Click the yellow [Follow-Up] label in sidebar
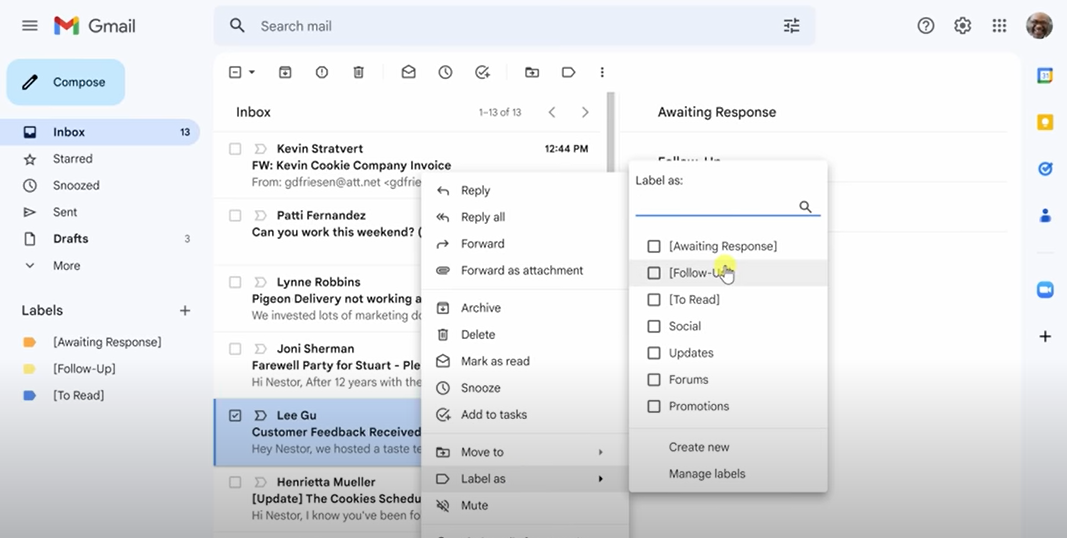The width and height of the screenshot is (1067, 538). point(84,369)
